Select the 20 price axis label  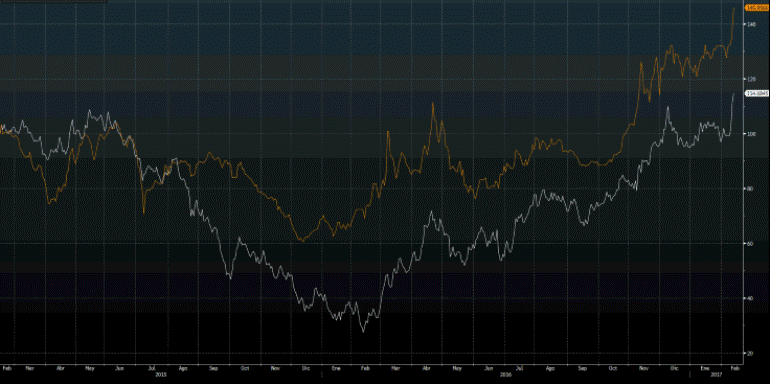pos(749,353)
